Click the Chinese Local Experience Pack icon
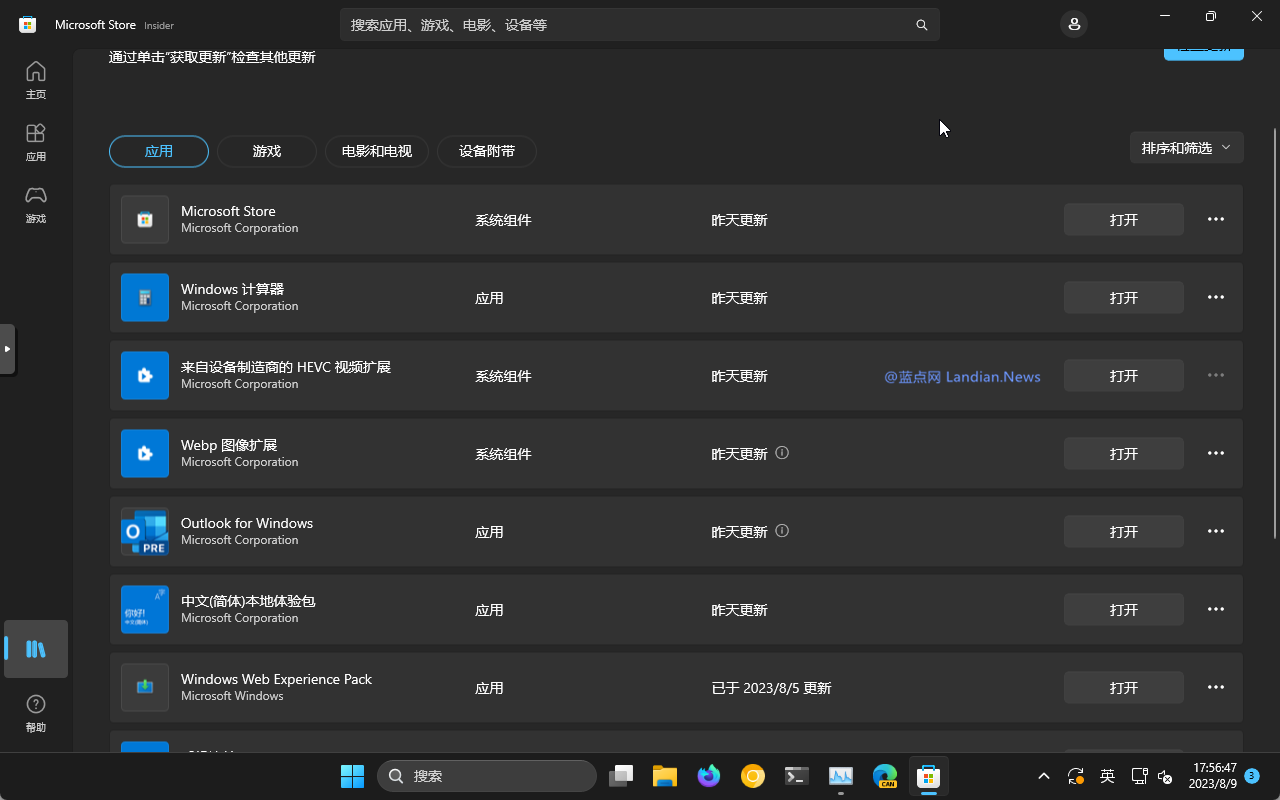 145,610
